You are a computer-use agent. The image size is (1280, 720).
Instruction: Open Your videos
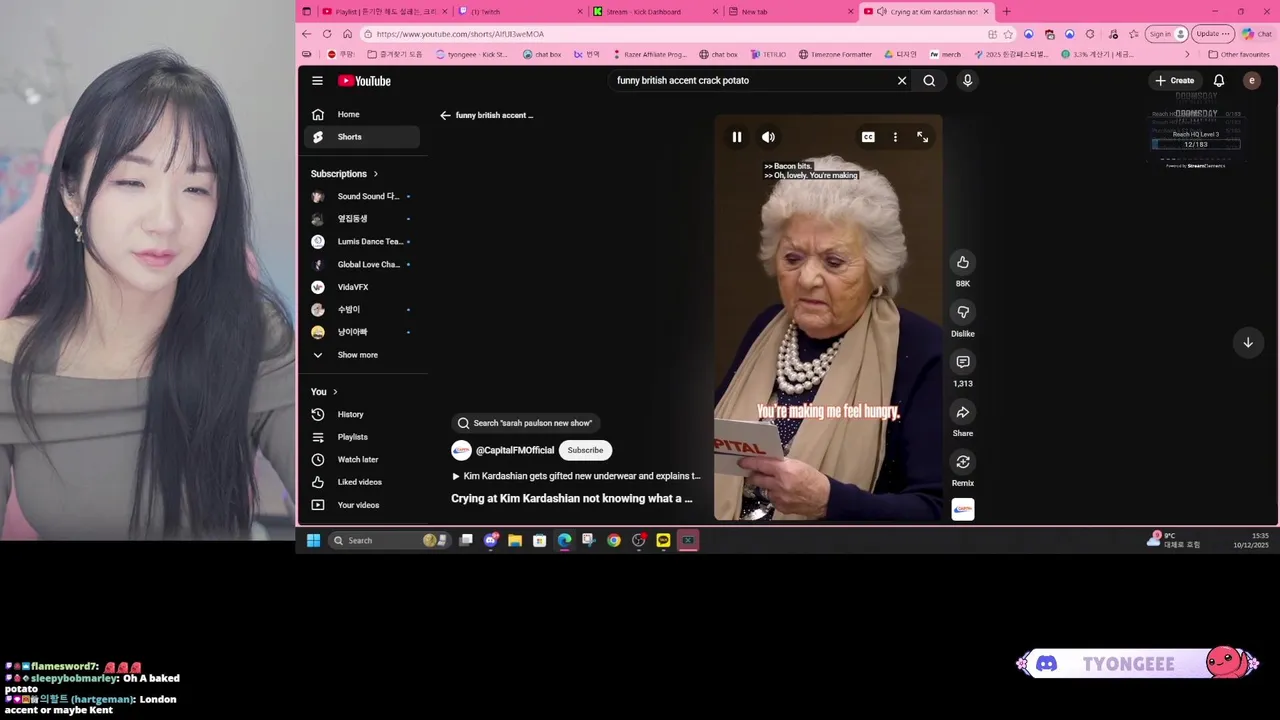[x=362, y=505]
